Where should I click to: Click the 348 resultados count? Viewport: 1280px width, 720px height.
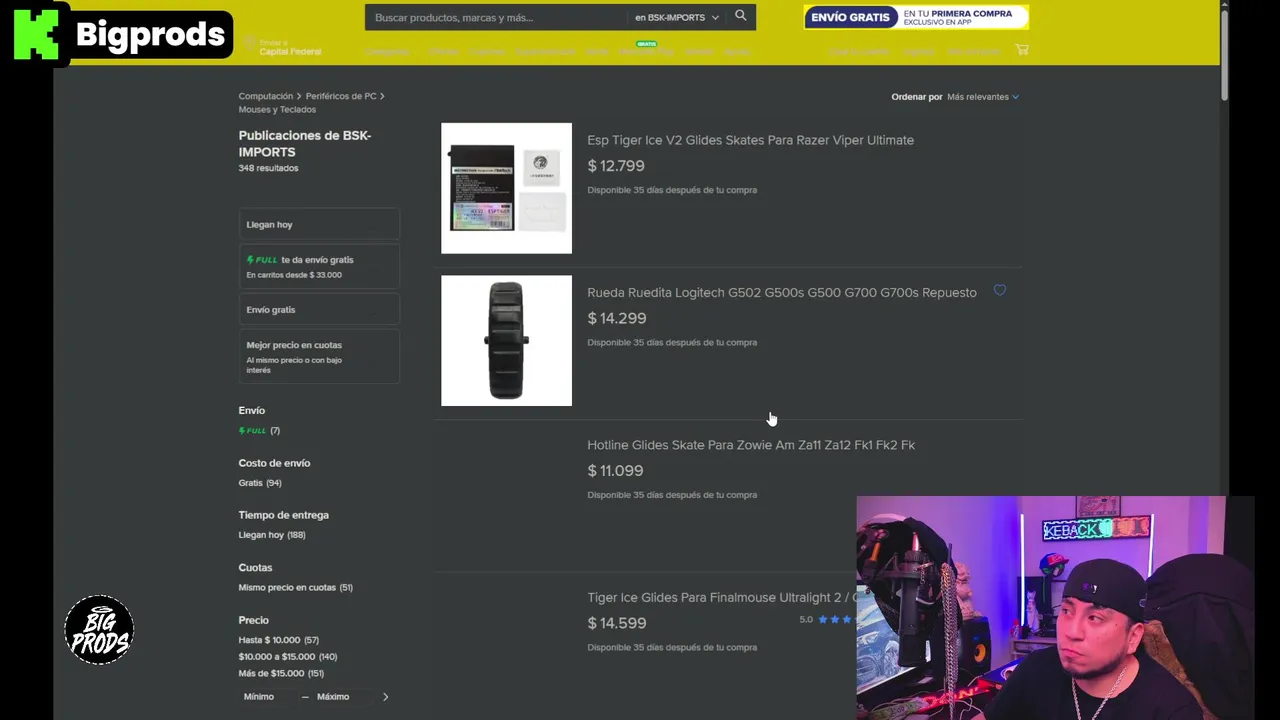(x=268, y=168)
